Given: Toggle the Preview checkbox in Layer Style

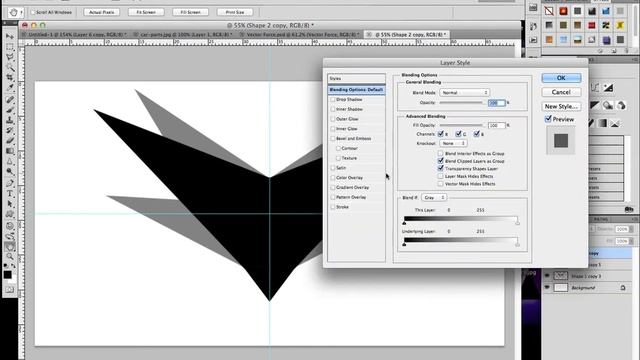Looking at the screenshot, I should coord(548,119).
